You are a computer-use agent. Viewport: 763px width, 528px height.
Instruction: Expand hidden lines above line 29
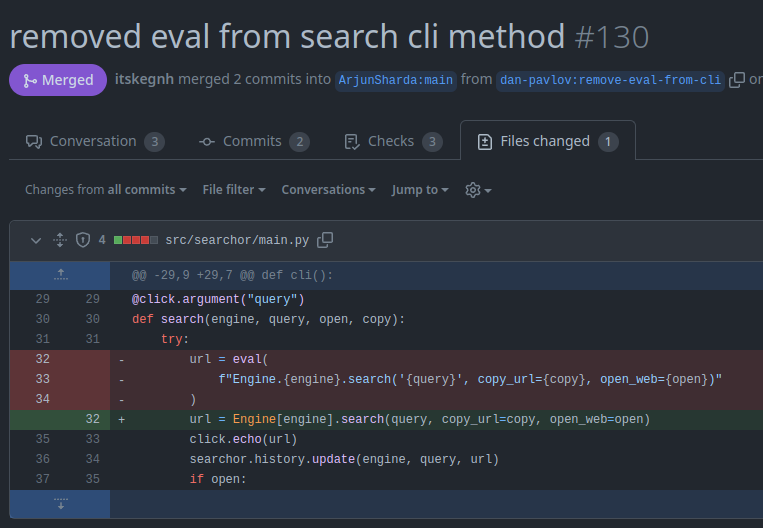(x=60, y=274)
